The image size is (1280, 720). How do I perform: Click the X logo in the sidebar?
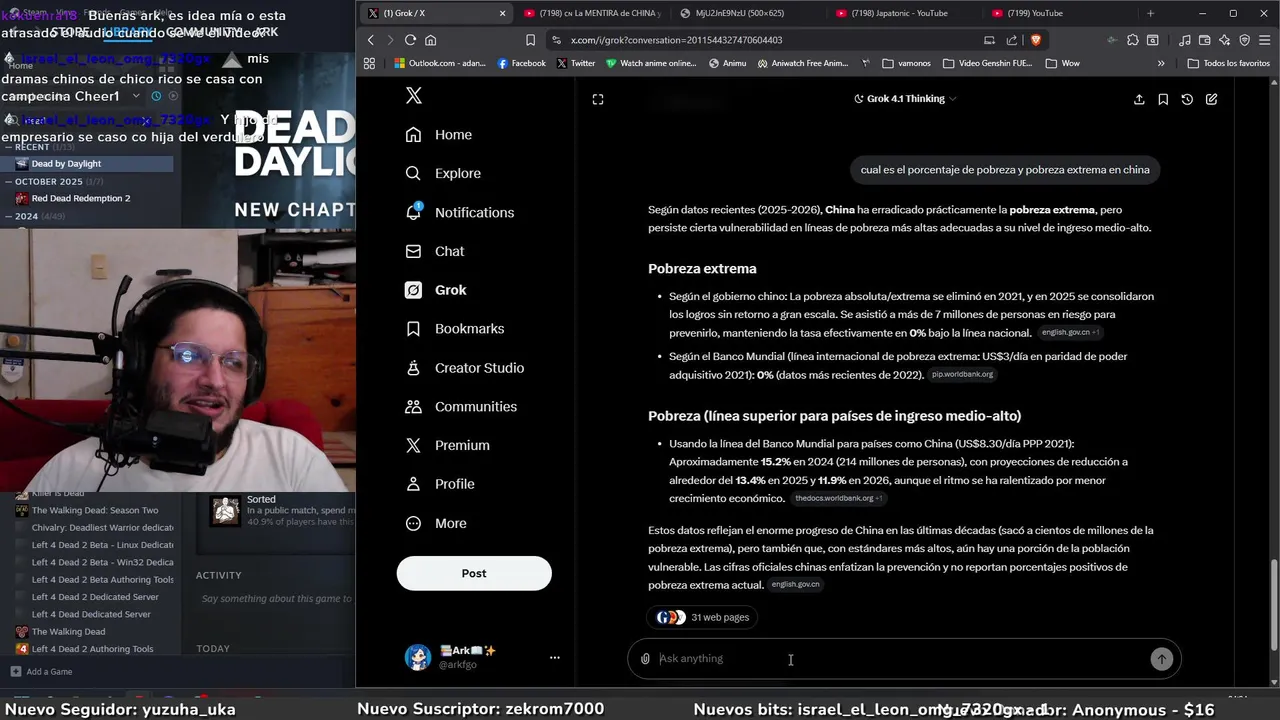[x=414, y=96]
